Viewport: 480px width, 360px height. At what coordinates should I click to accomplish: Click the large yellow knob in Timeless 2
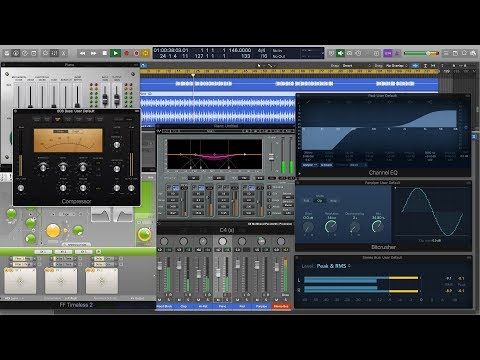[x=53, y=231]
